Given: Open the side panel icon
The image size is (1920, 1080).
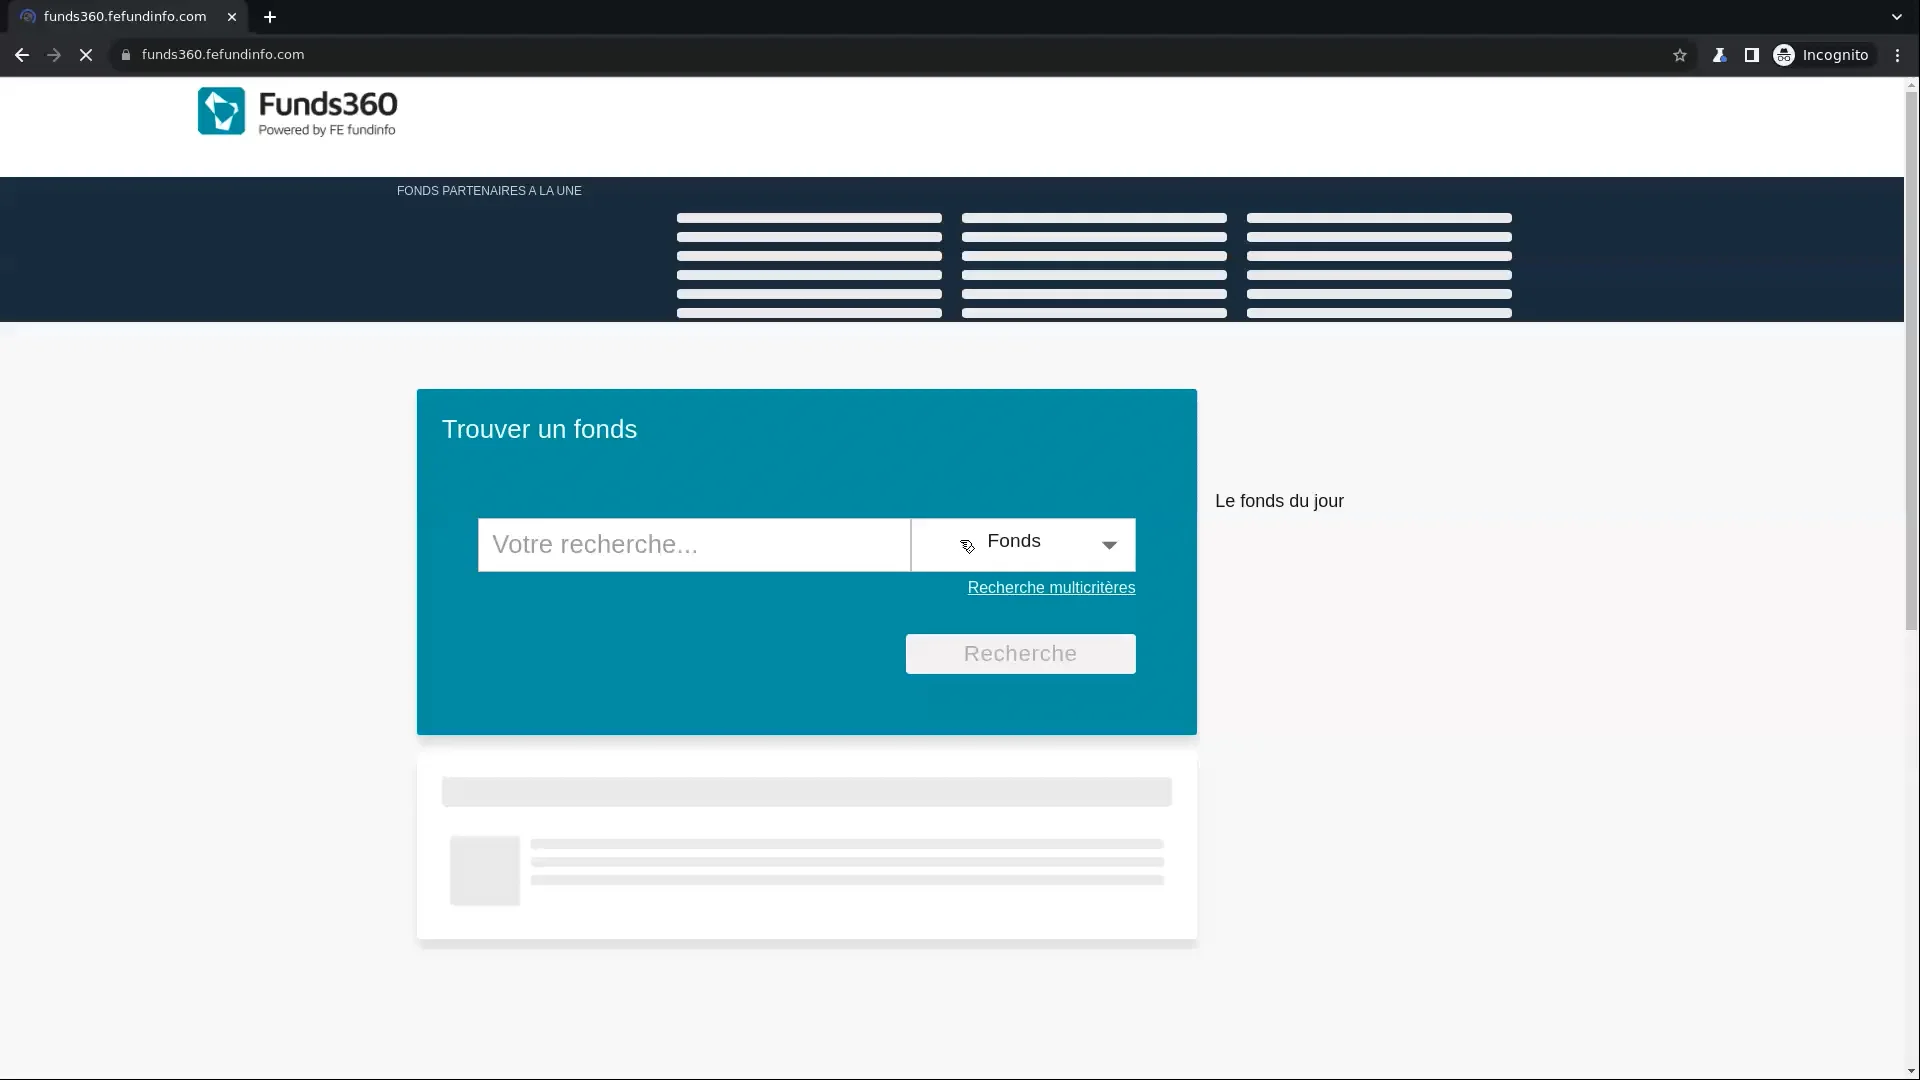Looking at the screenshot, I should (x=1751, y=55).
